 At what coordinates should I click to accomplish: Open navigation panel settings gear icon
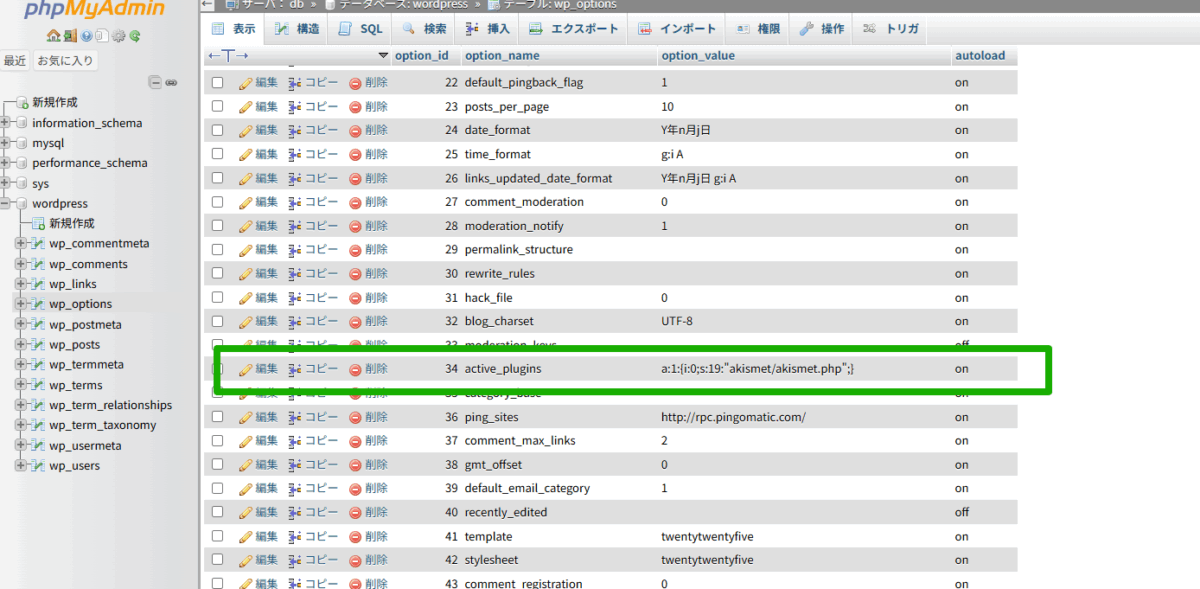pos(118,36)
